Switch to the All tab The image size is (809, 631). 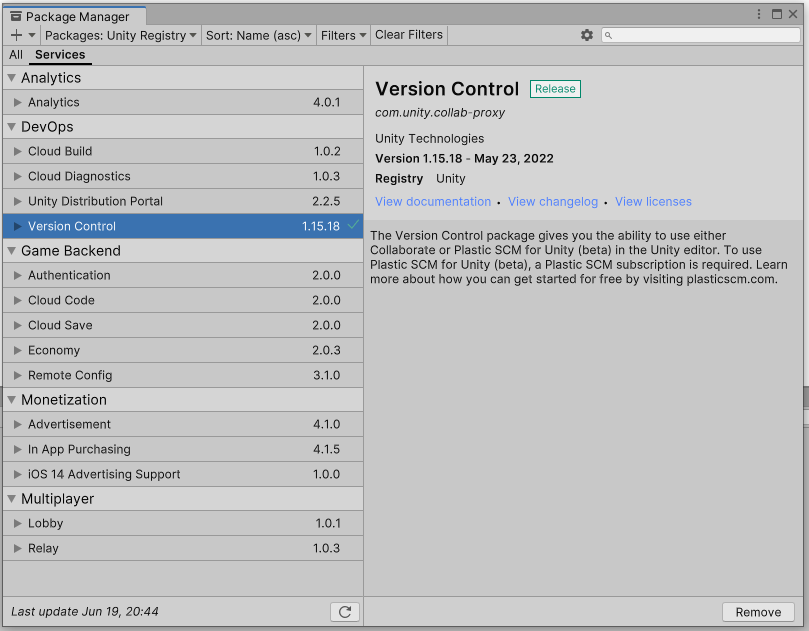click(16, 55)
